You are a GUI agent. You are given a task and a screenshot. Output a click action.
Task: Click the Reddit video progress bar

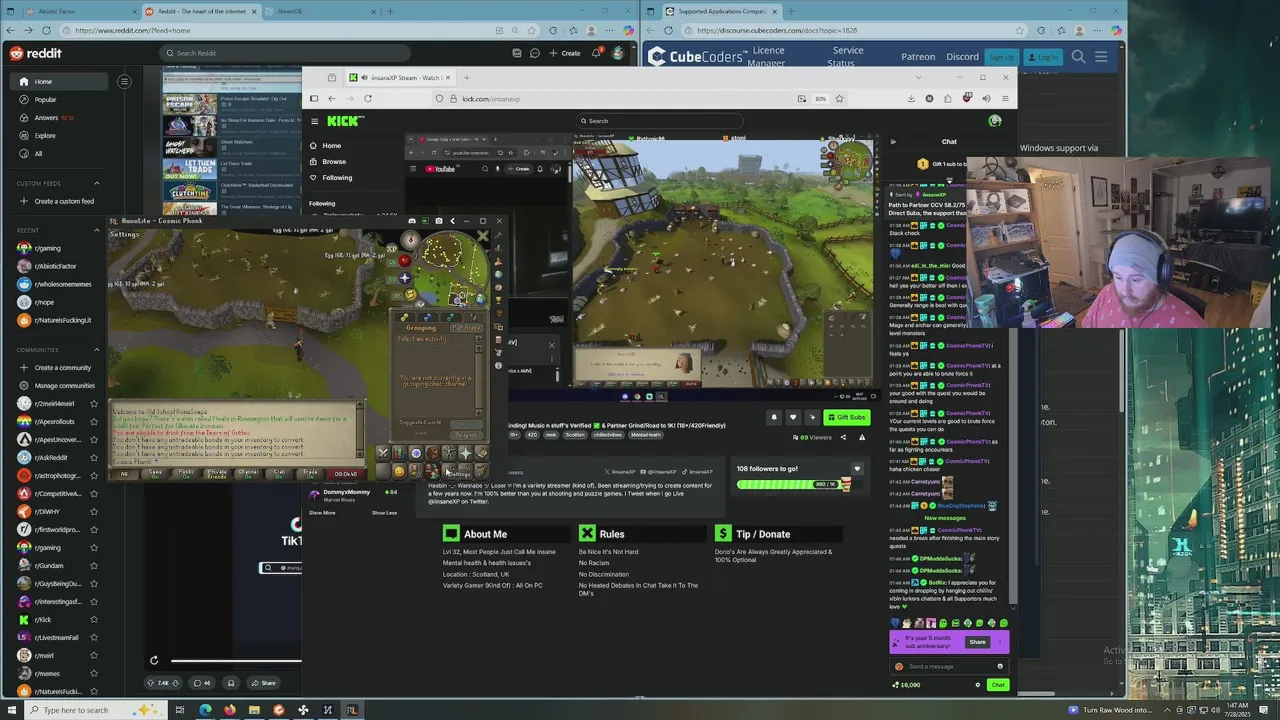tap(236, 660)
